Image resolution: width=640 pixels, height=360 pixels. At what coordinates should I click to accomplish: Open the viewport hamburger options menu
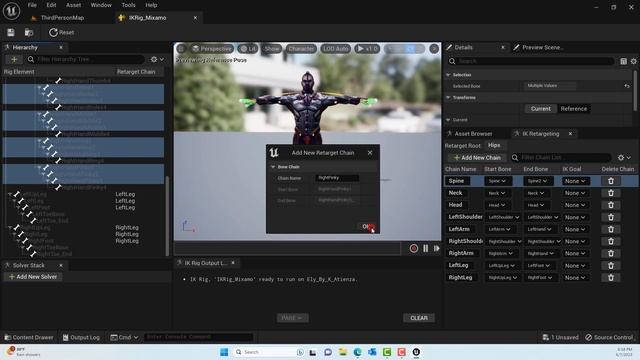pos(181,49)
